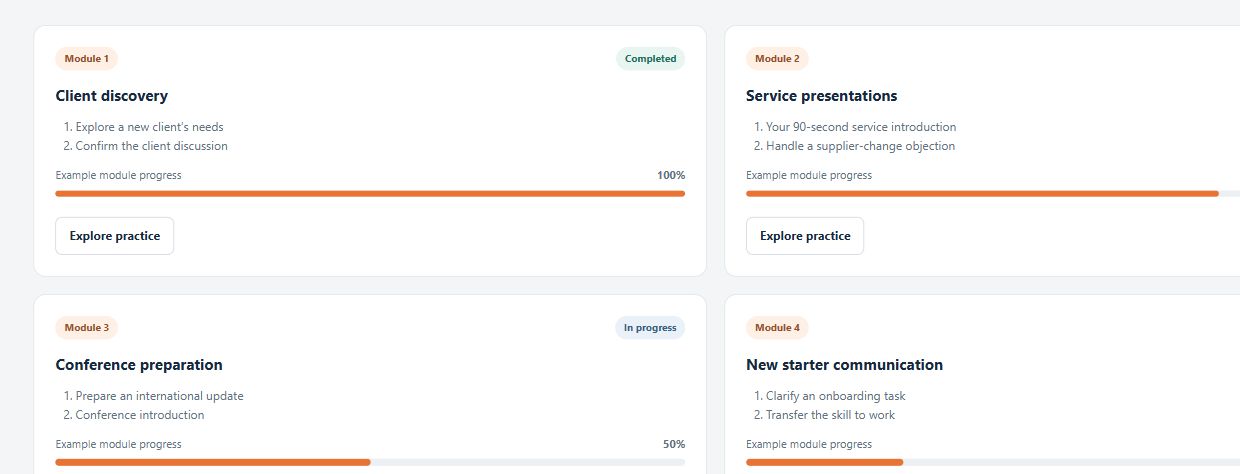This screenshot has height=474, width=1240.
Task: Click Explore practice under Client discovery
Action: coord(114,236)
